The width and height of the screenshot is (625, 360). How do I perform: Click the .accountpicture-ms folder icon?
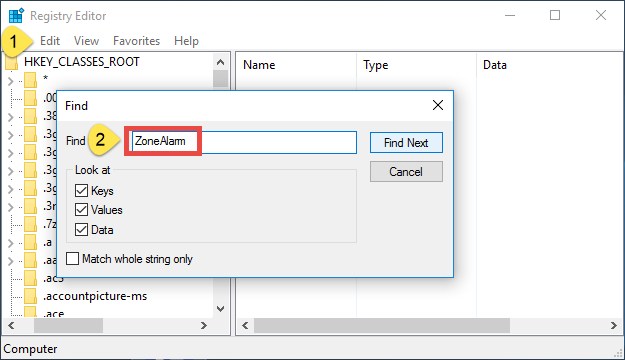click(30, 296)
